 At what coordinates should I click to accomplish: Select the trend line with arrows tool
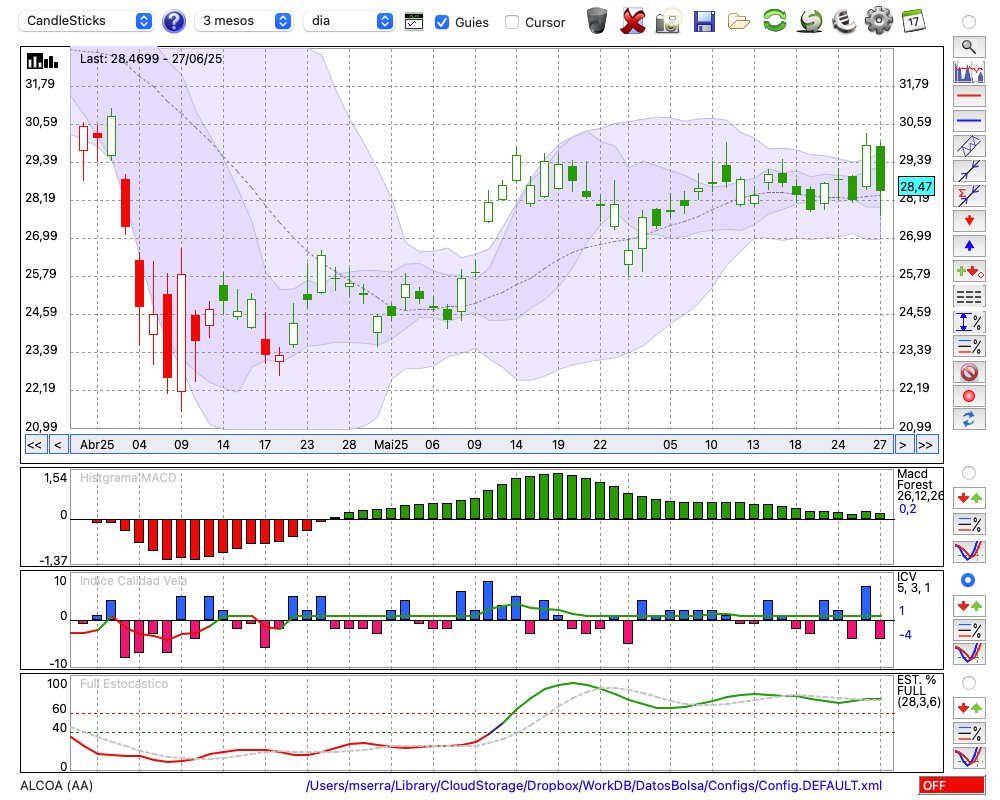pyautogui.click(x=969, y=171)
